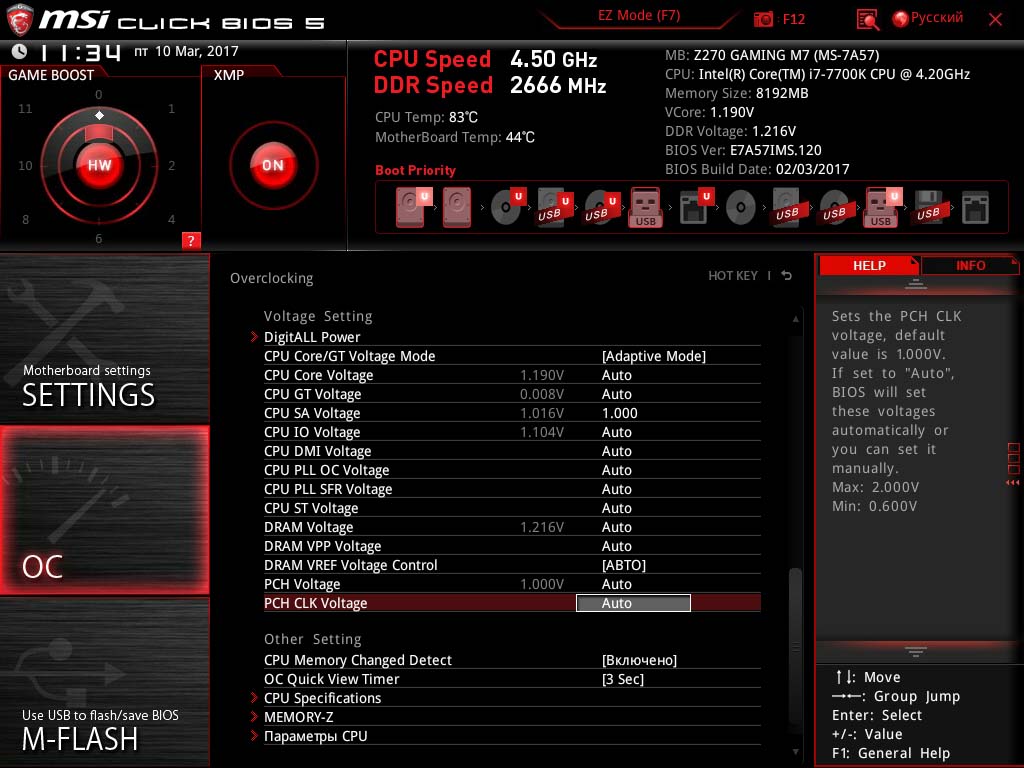
Task: Open the M-FLASH section
Action: [104, 682]
